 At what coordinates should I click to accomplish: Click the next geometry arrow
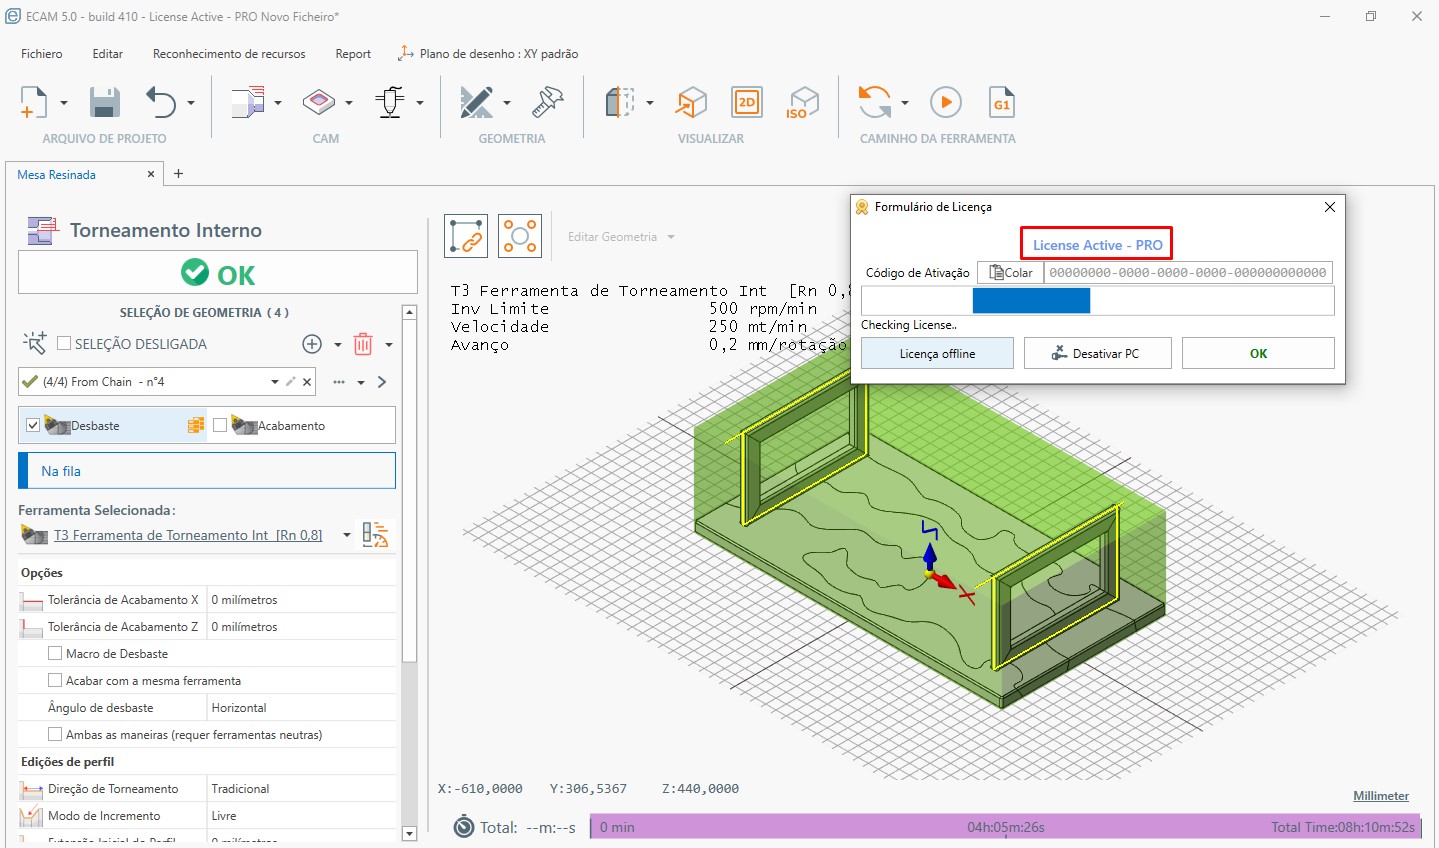click(382, 382)
